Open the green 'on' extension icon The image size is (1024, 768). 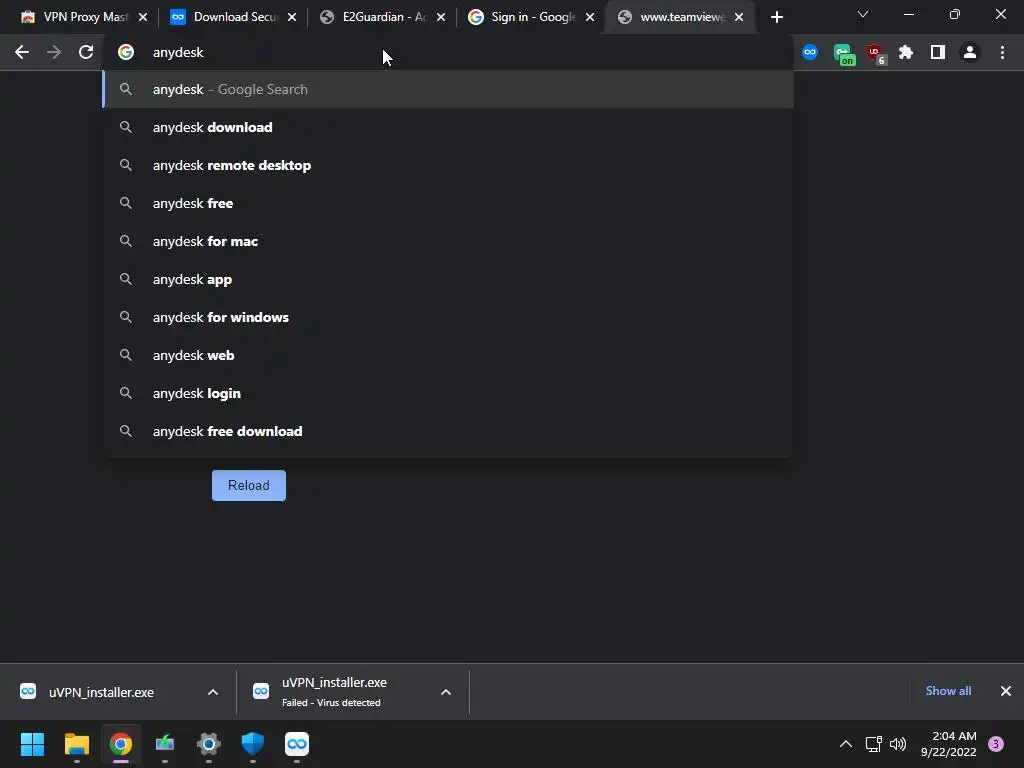tap(844, 54)
